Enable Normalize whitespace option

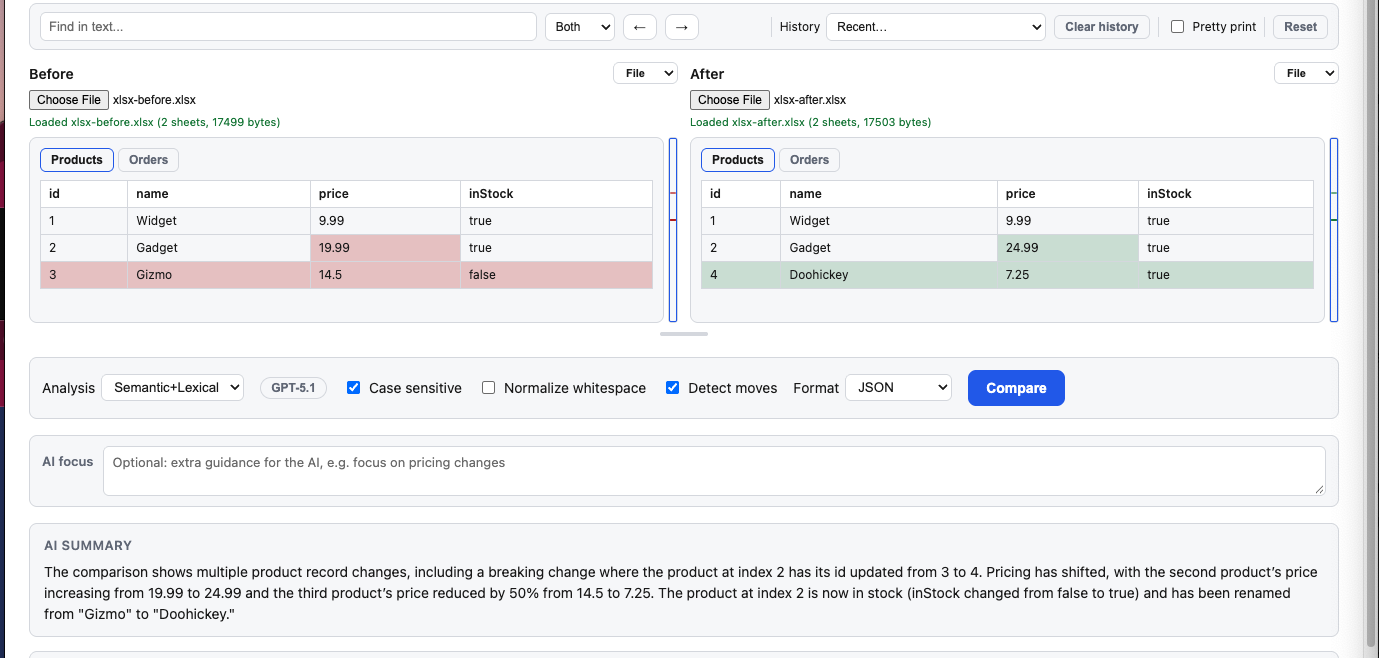488,388
